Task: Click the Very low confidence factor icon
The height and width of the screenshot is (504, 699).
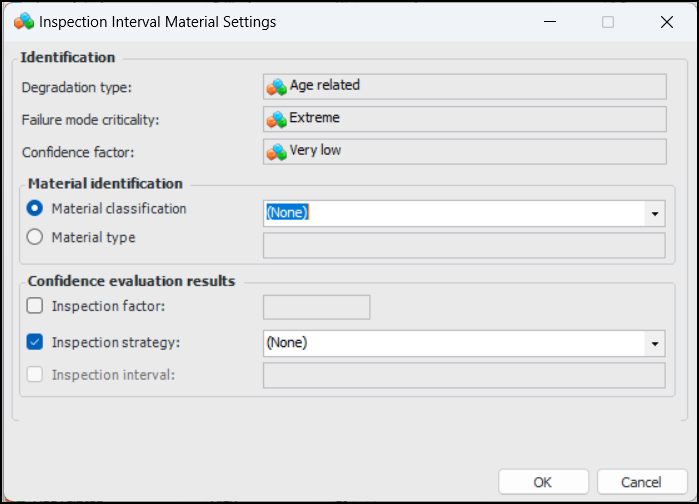Action: click(x=276, y=152)
